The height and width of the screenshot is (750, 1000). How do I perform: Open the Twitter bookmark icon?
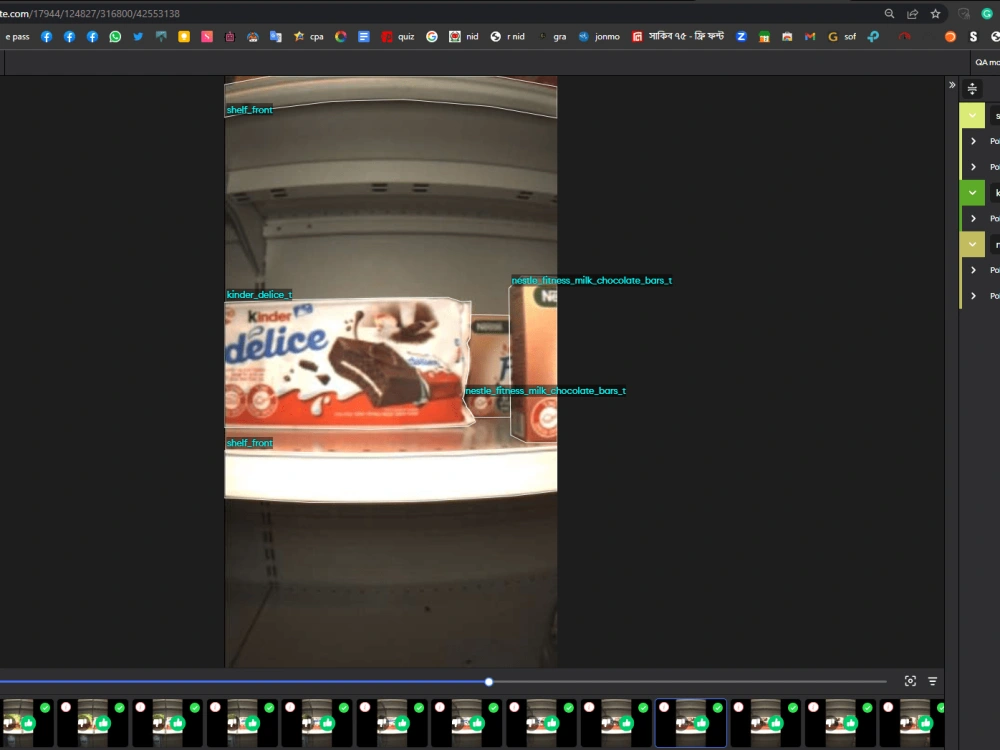tap(138, 36)
